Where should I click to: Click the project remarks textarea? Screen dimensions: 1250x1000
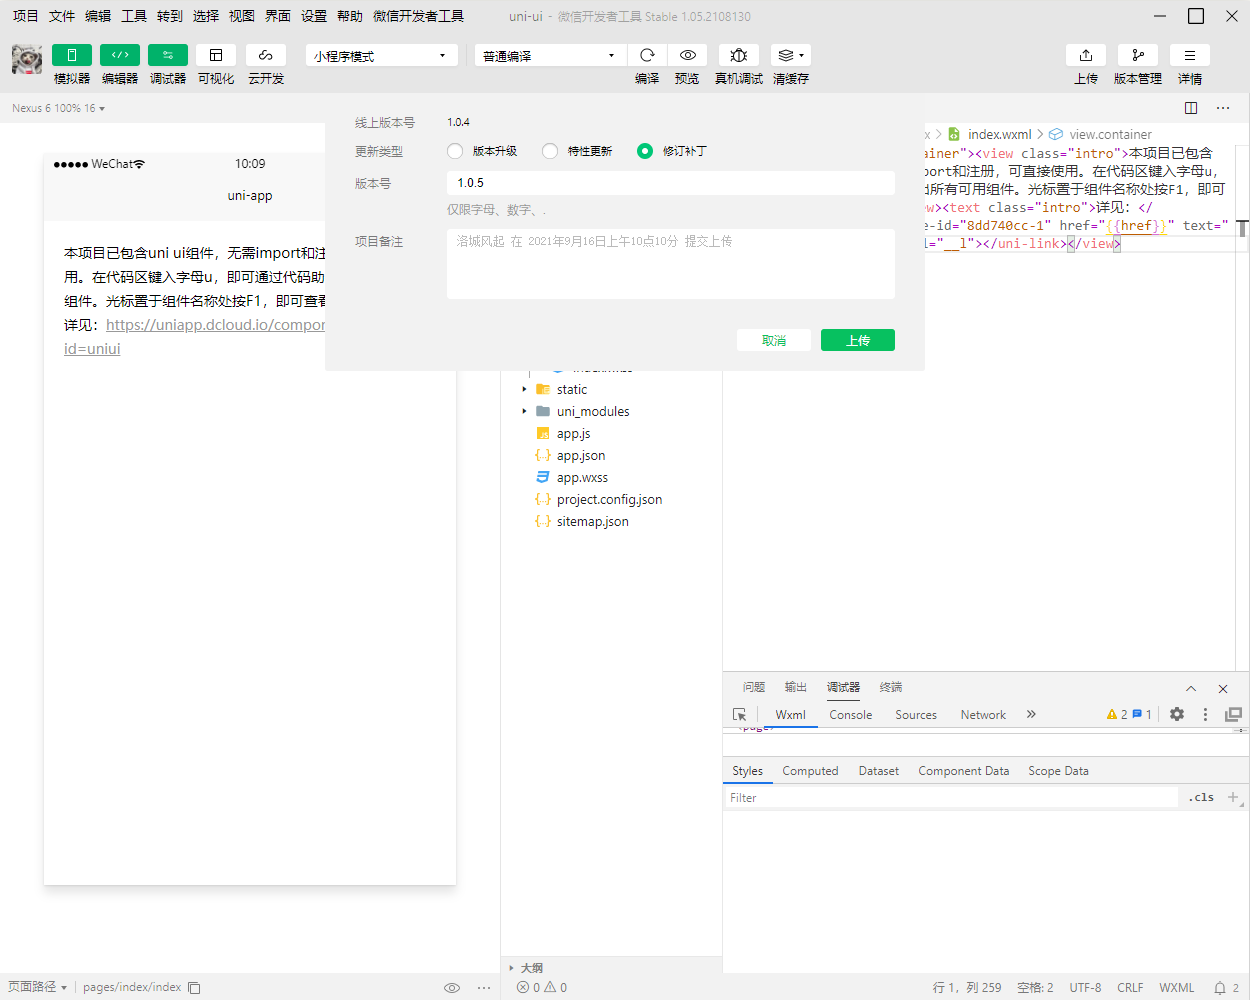(671, 264)
